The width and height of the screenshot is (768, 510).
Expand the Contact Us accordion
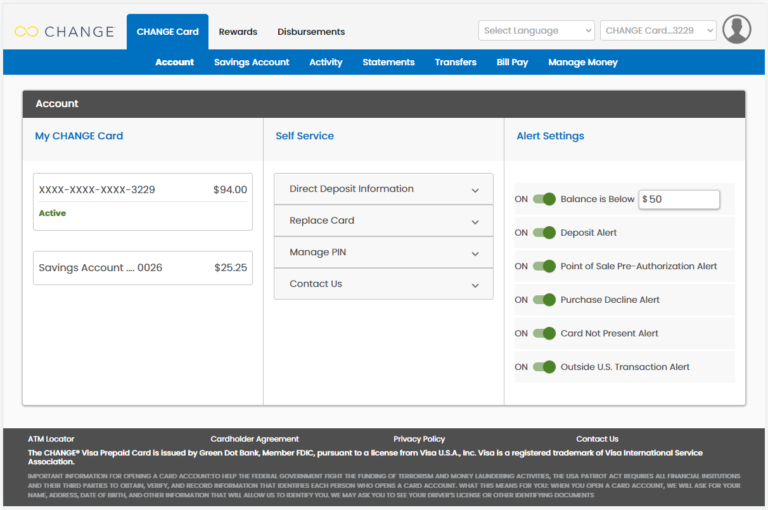[x=383, y=284]
